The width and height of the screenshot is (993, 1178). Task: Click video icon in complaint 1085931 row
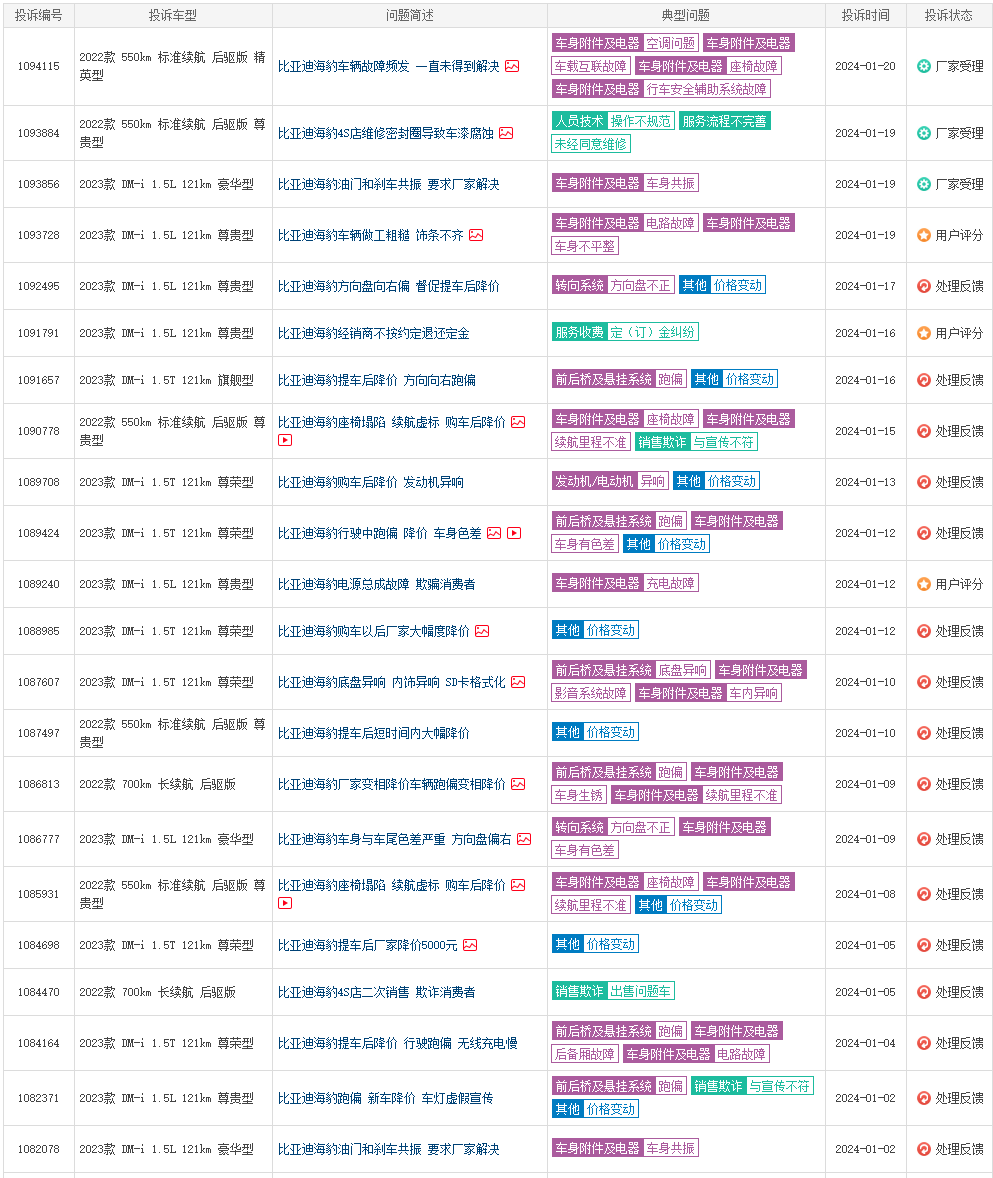click(285, 903)
